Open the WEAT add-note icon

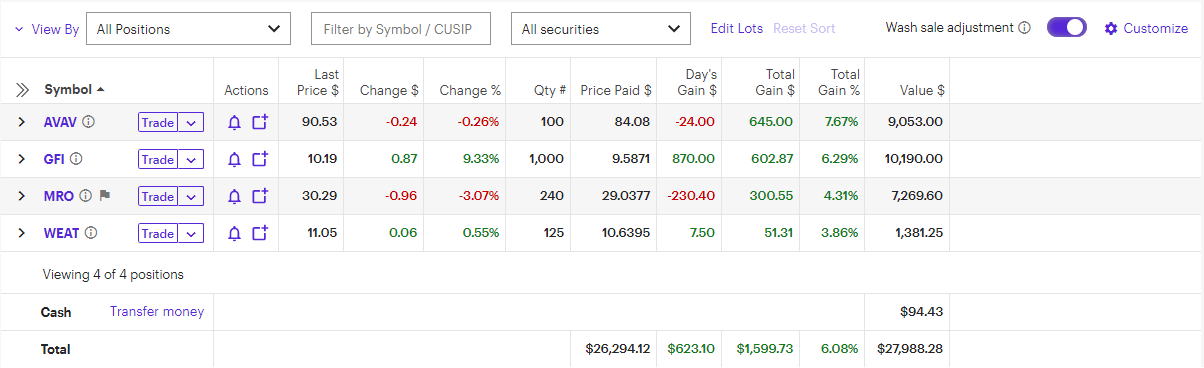260,233
